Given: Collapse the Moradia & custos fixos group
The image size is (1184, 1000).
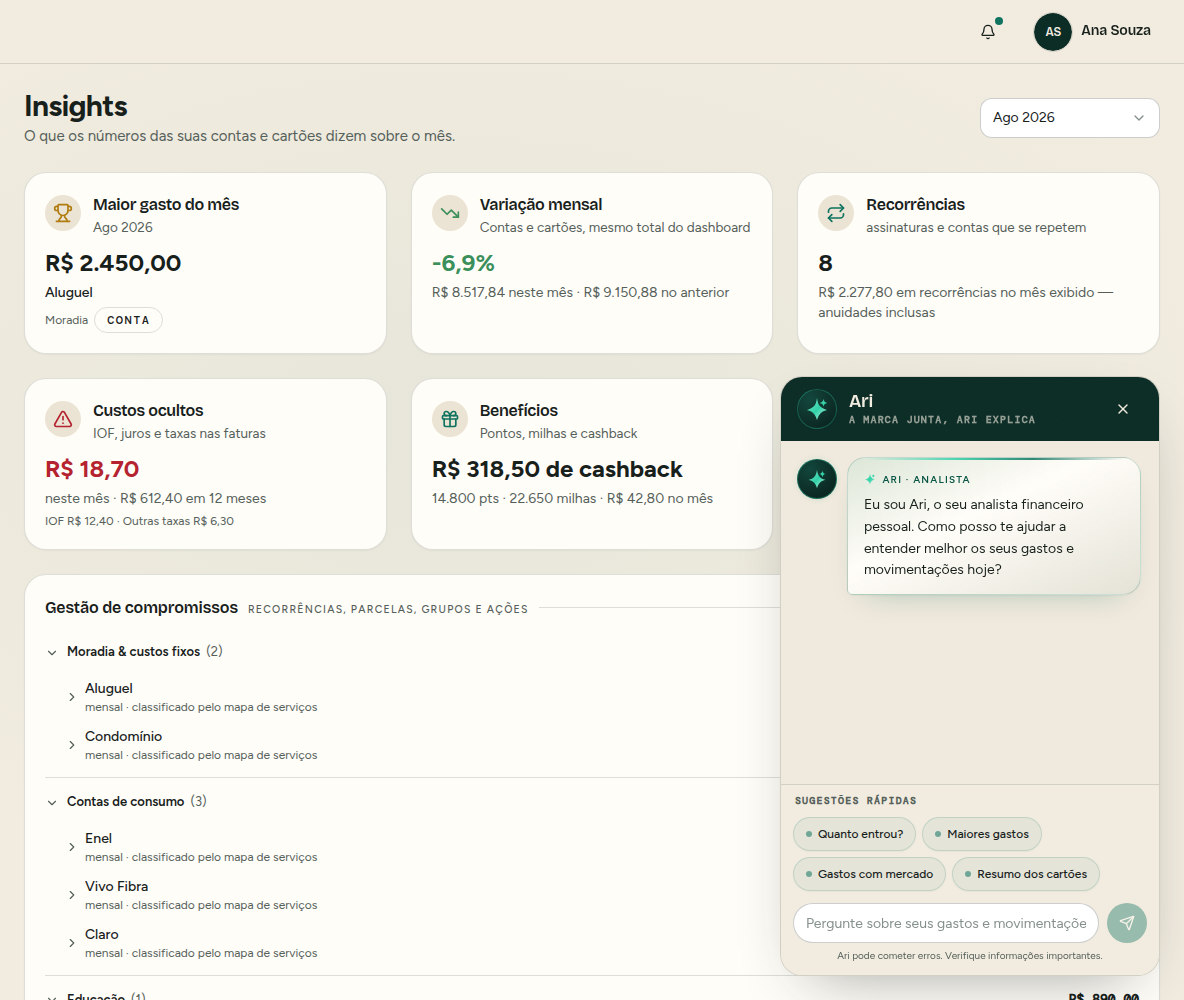Looking at the screenshot, I should click(x=52, y=652).
